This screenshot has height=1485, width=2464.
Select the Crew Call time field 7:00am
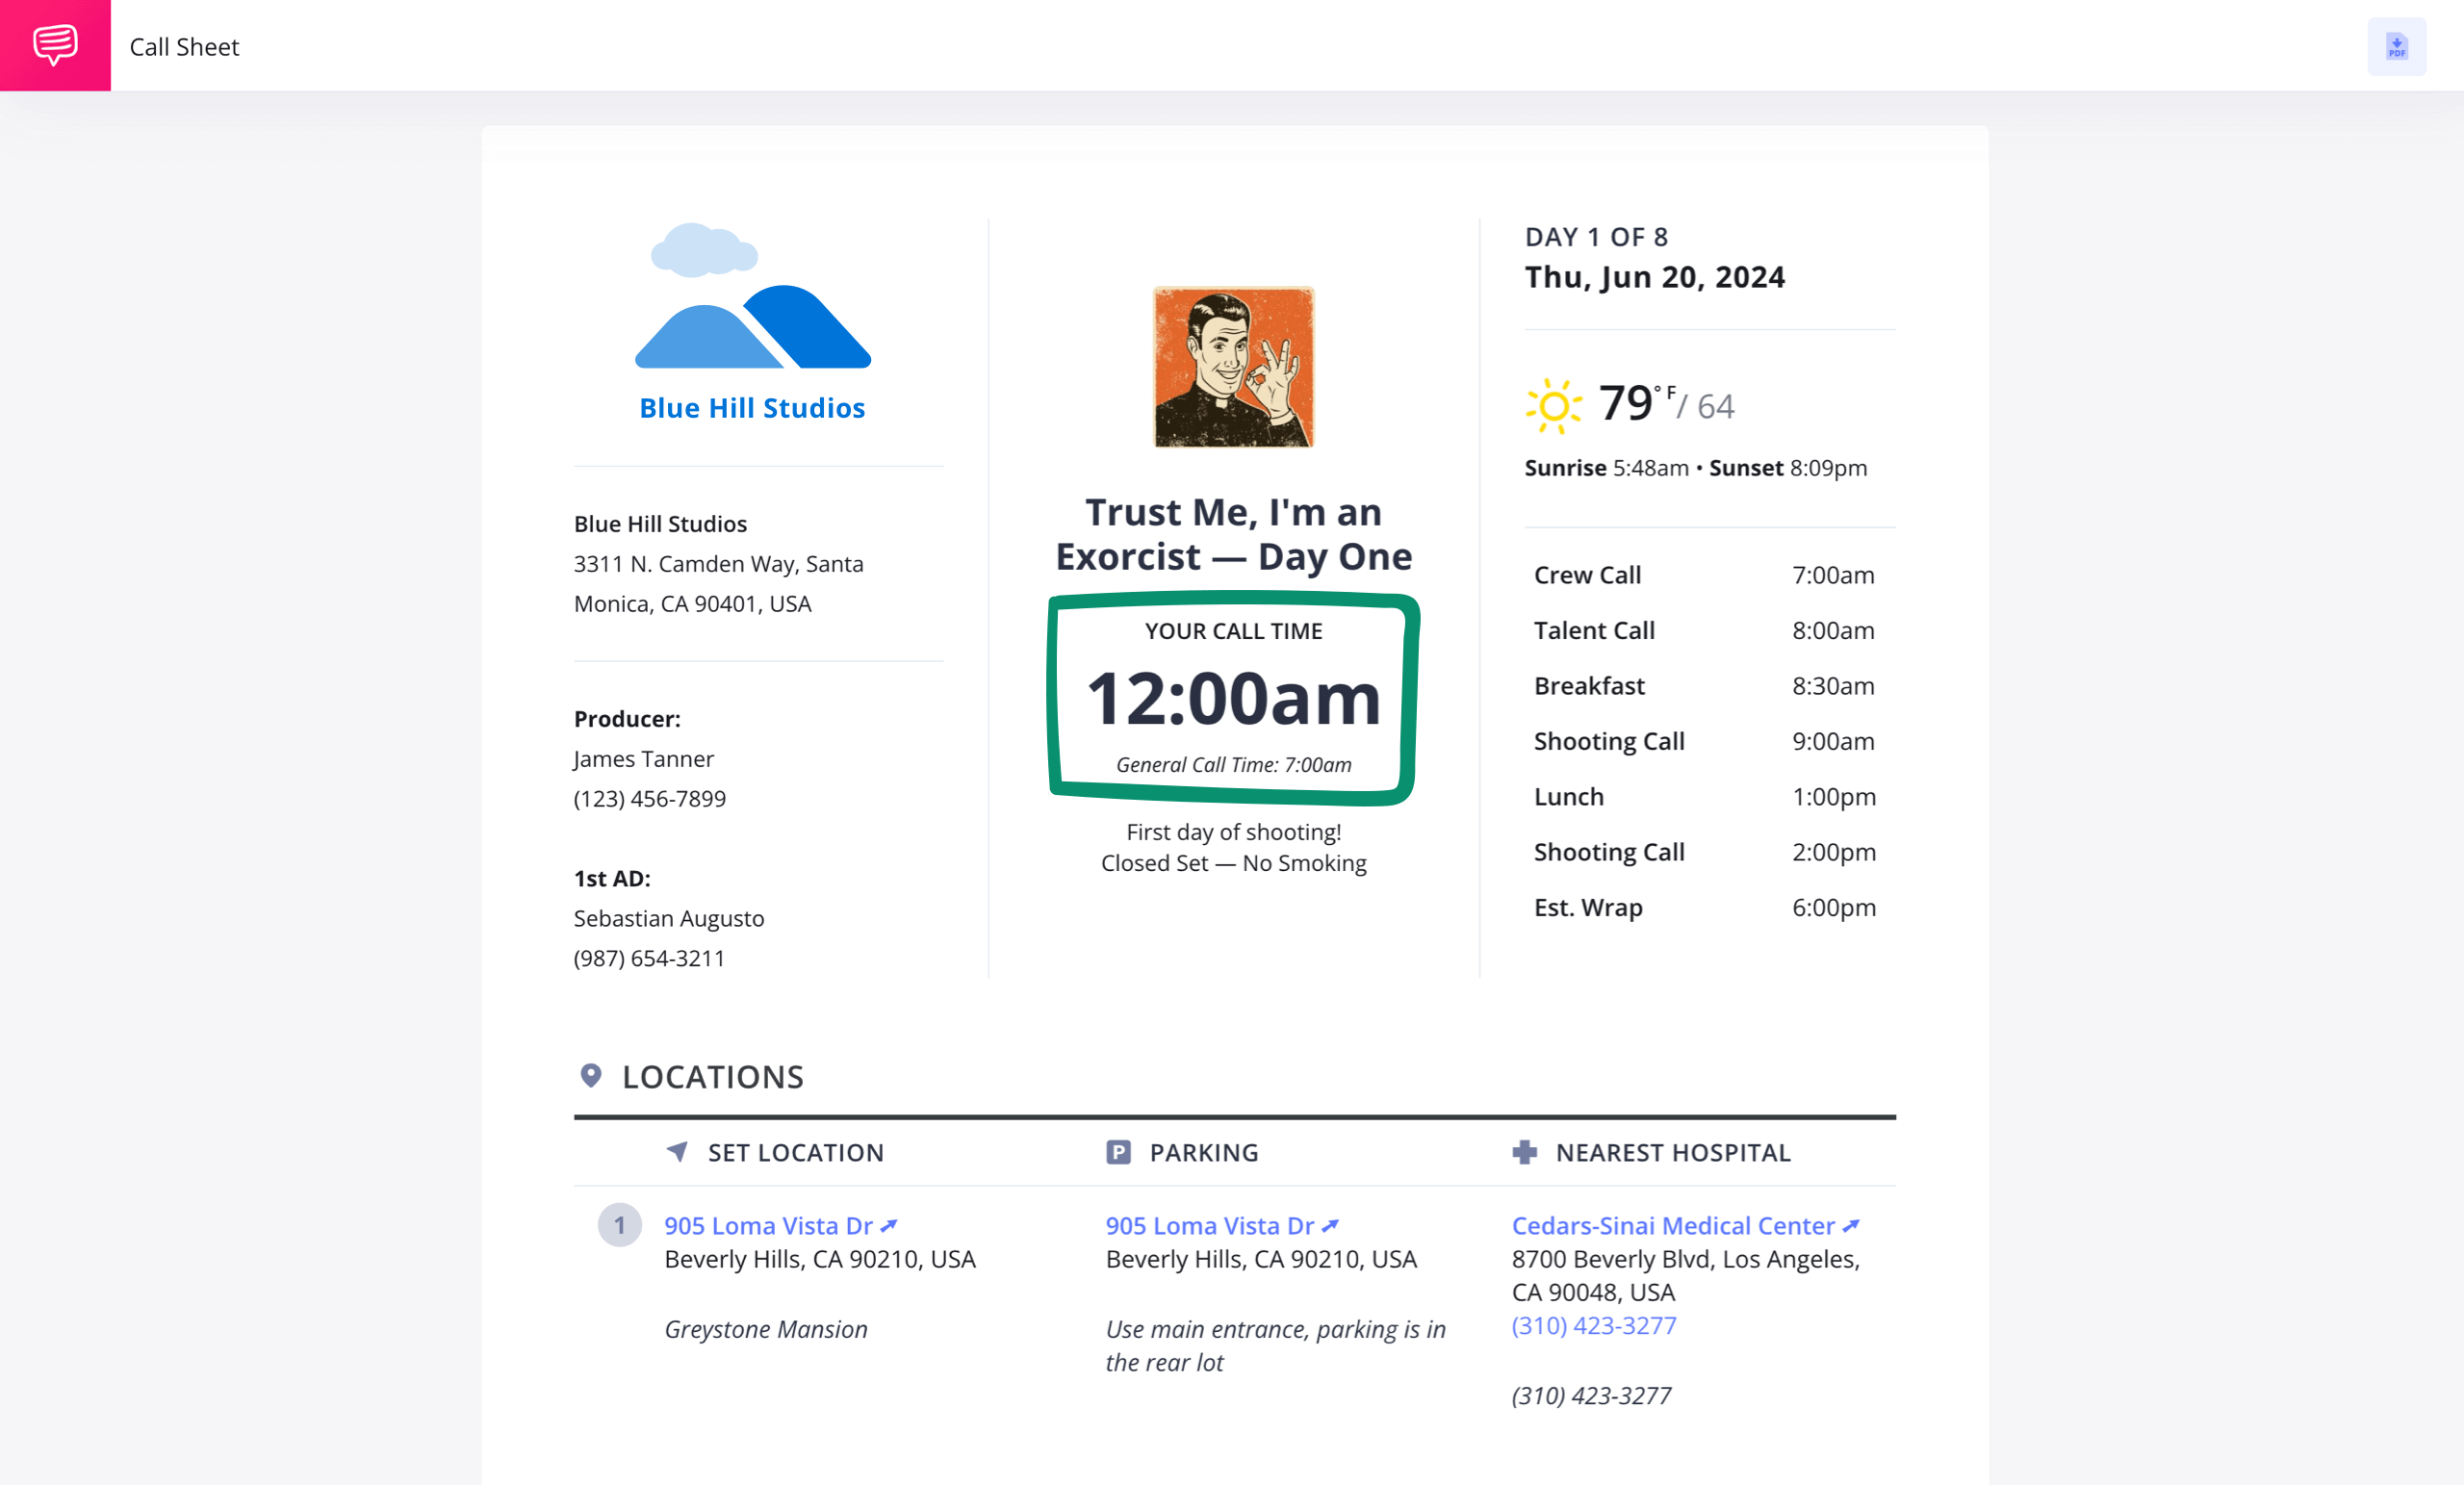tap(1833, 574)
